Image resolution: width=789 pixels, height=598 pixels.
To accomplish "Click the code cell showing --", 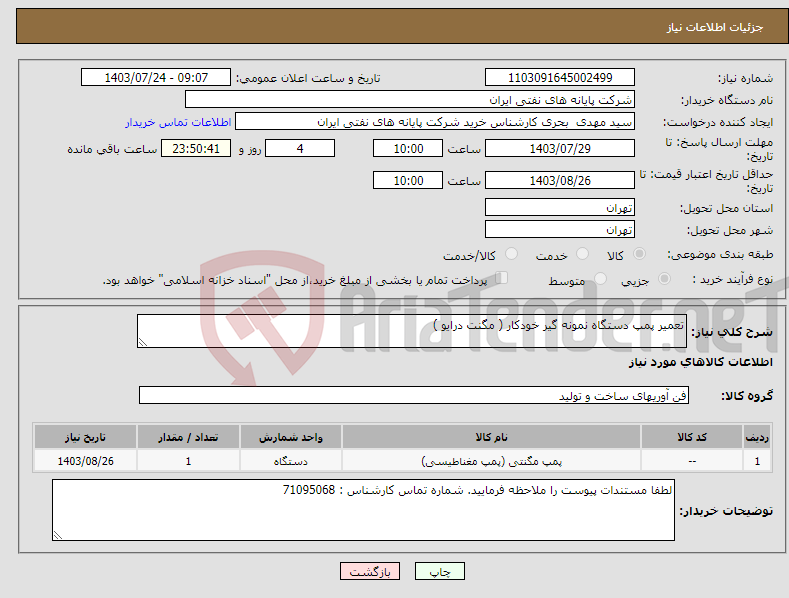I will click(692, 461).
